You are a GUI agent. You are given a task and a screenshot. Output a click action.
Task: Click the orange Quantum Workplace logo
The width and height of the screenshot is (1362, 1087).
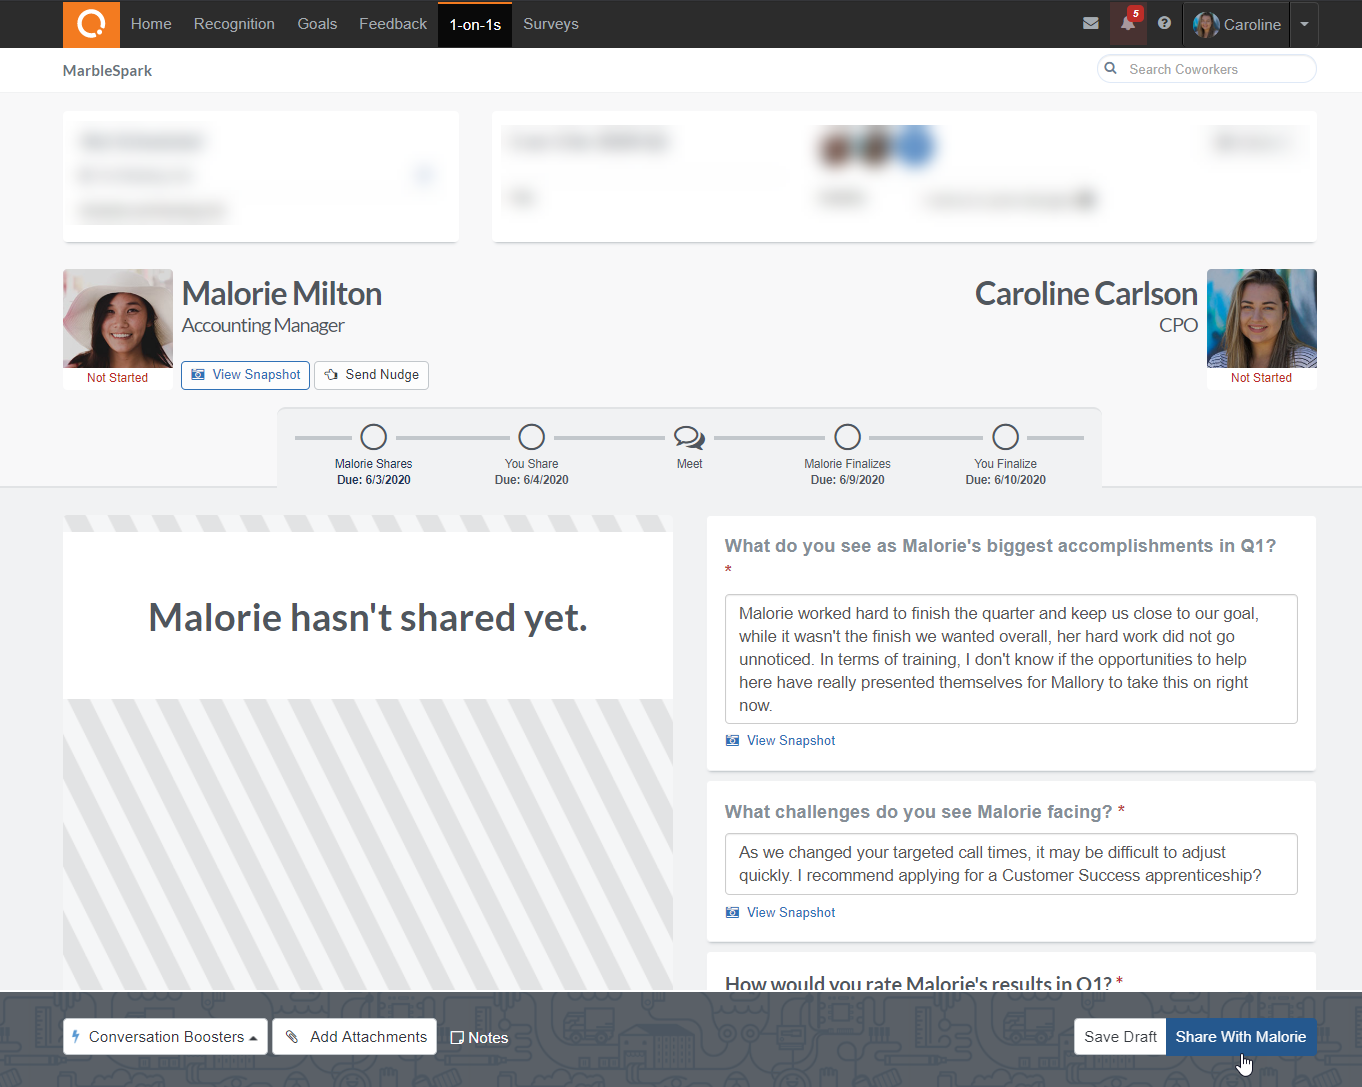[x=91, y=24]
